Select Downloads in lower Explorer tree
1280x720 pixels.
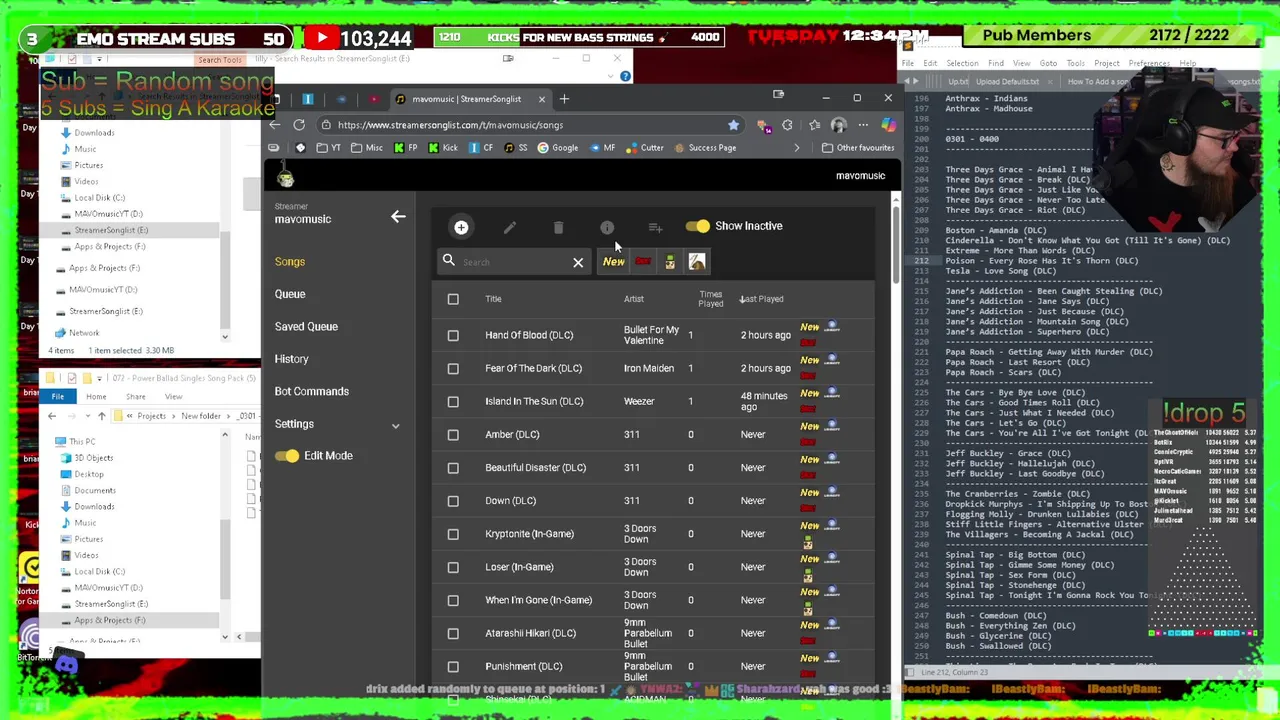click(94, 507)
